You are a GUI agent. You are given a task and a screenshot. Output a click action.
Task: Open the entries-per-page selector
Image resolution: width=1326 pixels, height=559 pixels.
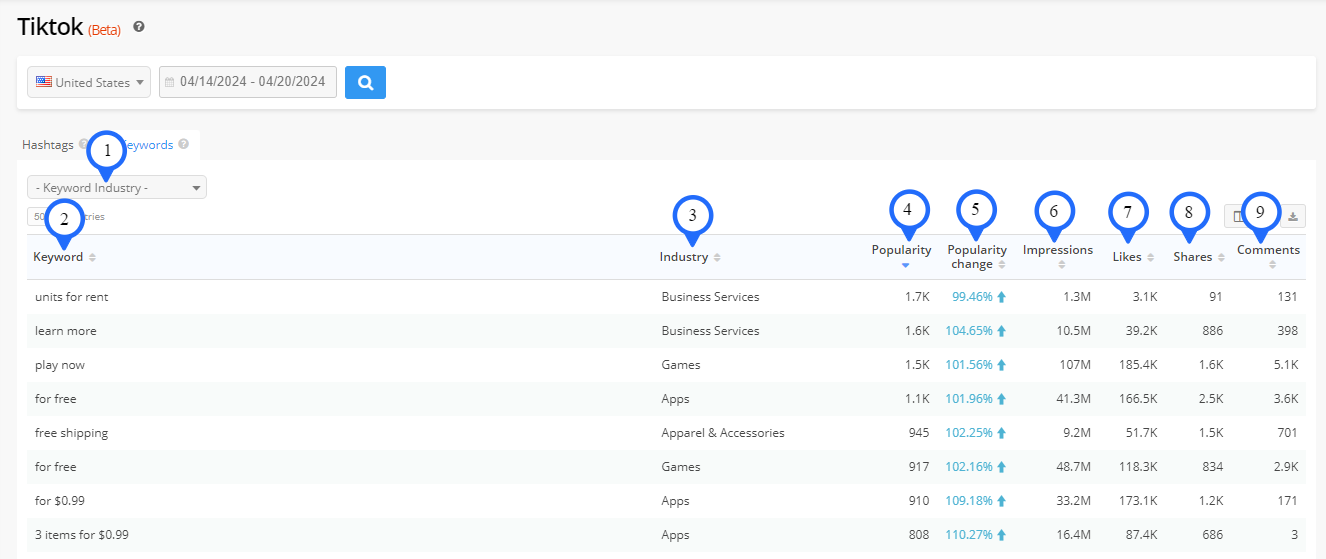tap(40, 216)
